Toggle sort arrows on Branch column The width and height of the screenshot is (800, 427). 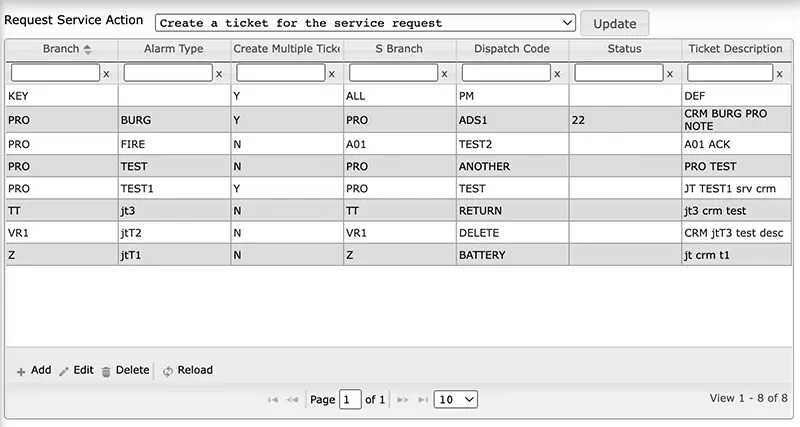pos(88,49)
